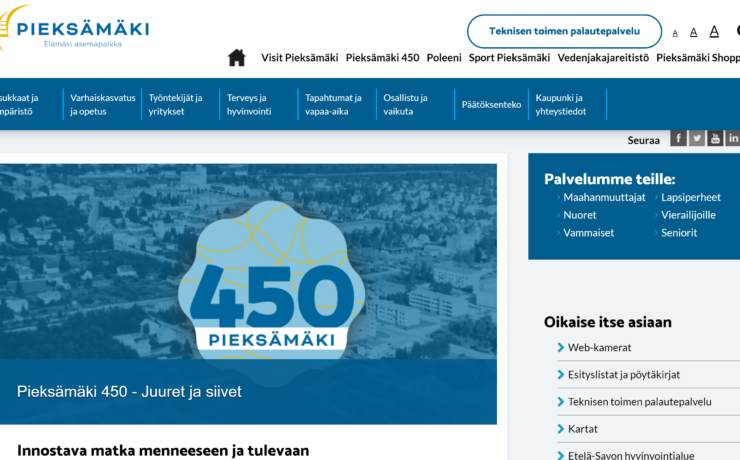The image size is (740, 460).
Task: Open the Visit Pieksämäki link
Action: pos(300,58)
